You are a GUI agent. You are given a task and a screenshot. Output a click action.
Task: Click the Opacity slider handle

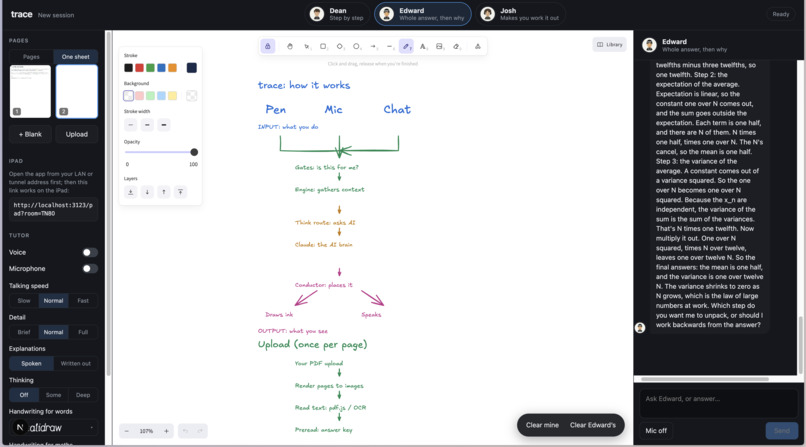click(194, 152)
